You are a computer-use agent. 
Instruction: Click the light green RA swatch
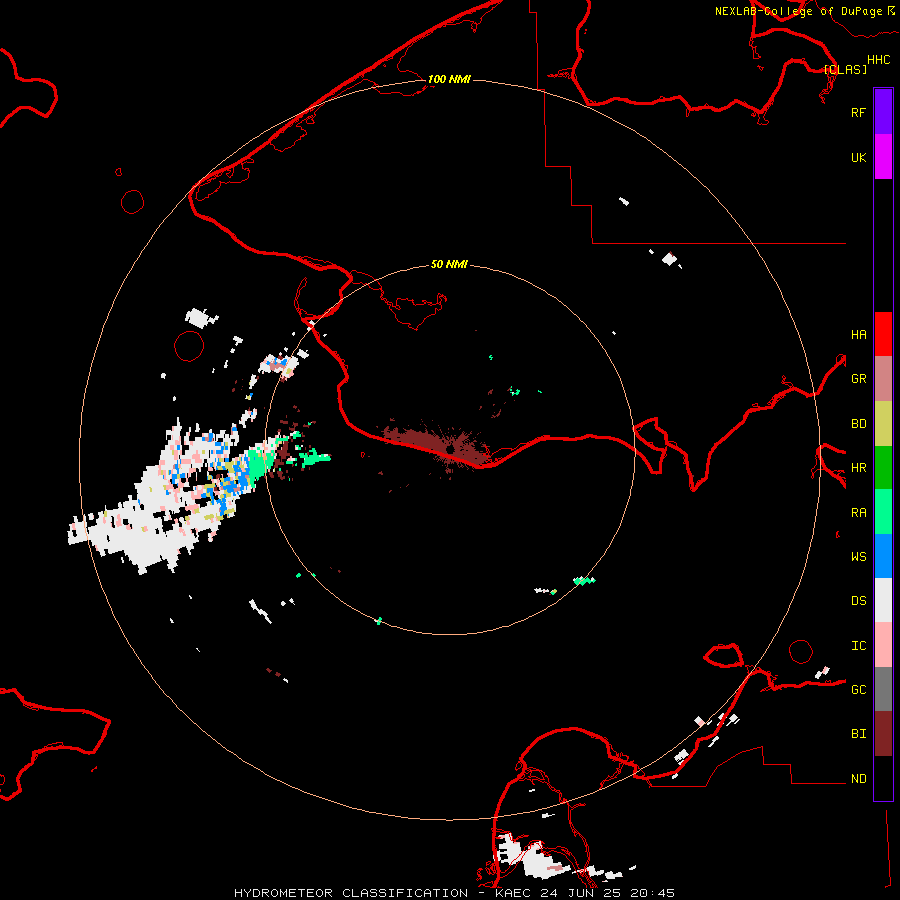(883, 512)
